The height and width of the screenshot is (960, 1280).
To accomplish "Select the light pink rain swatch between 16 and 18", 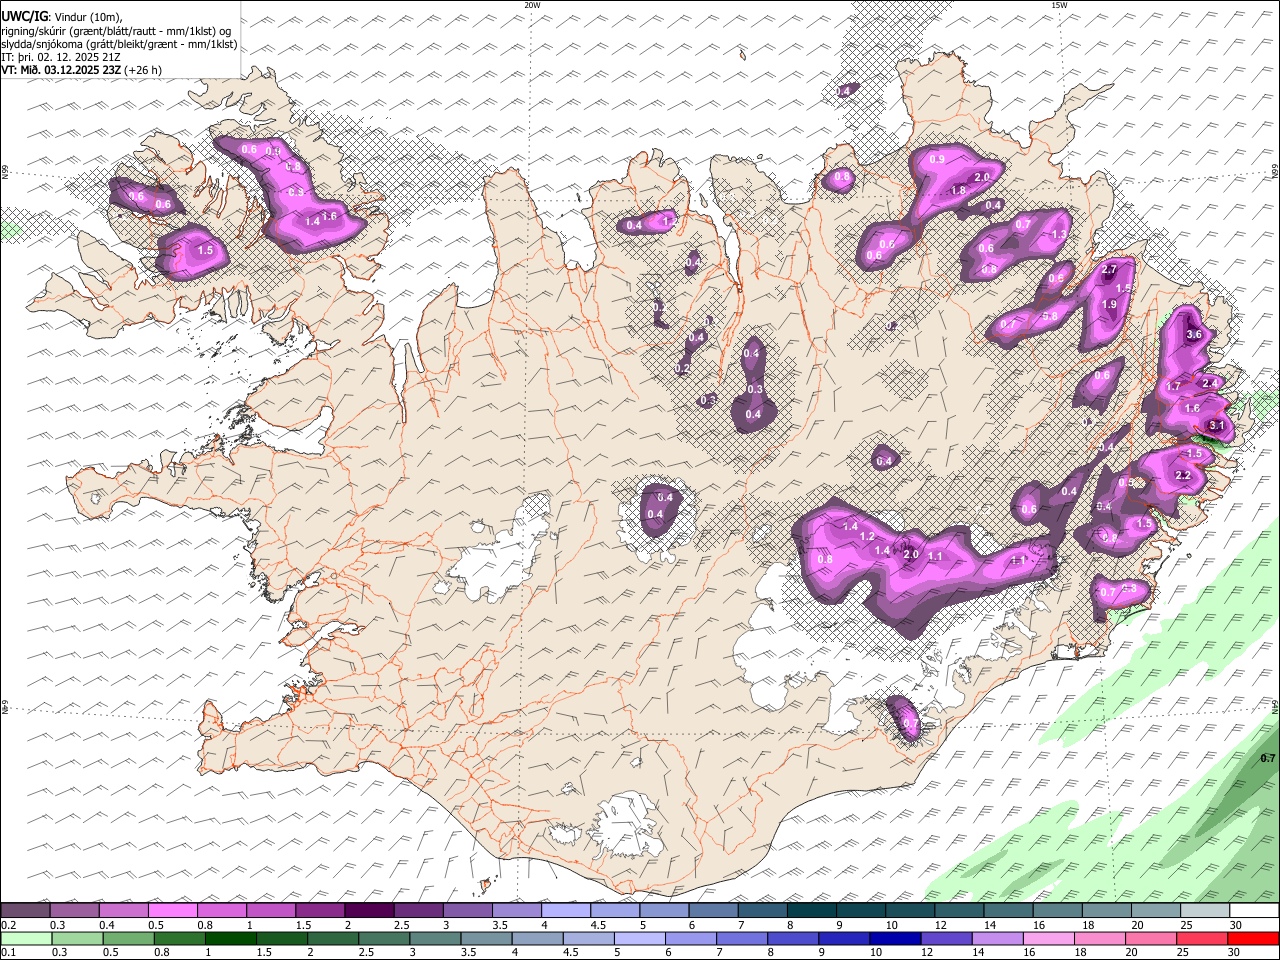I will 1047,939.
